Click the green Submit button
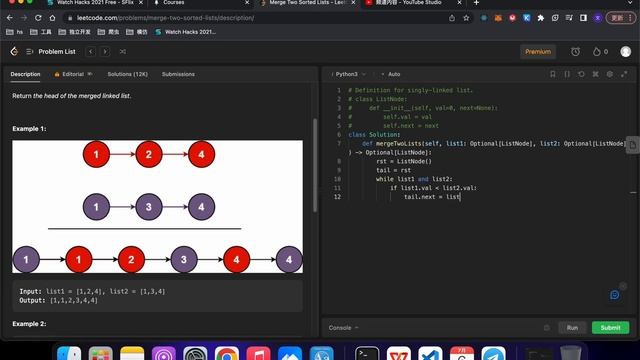 click(610, 328)
